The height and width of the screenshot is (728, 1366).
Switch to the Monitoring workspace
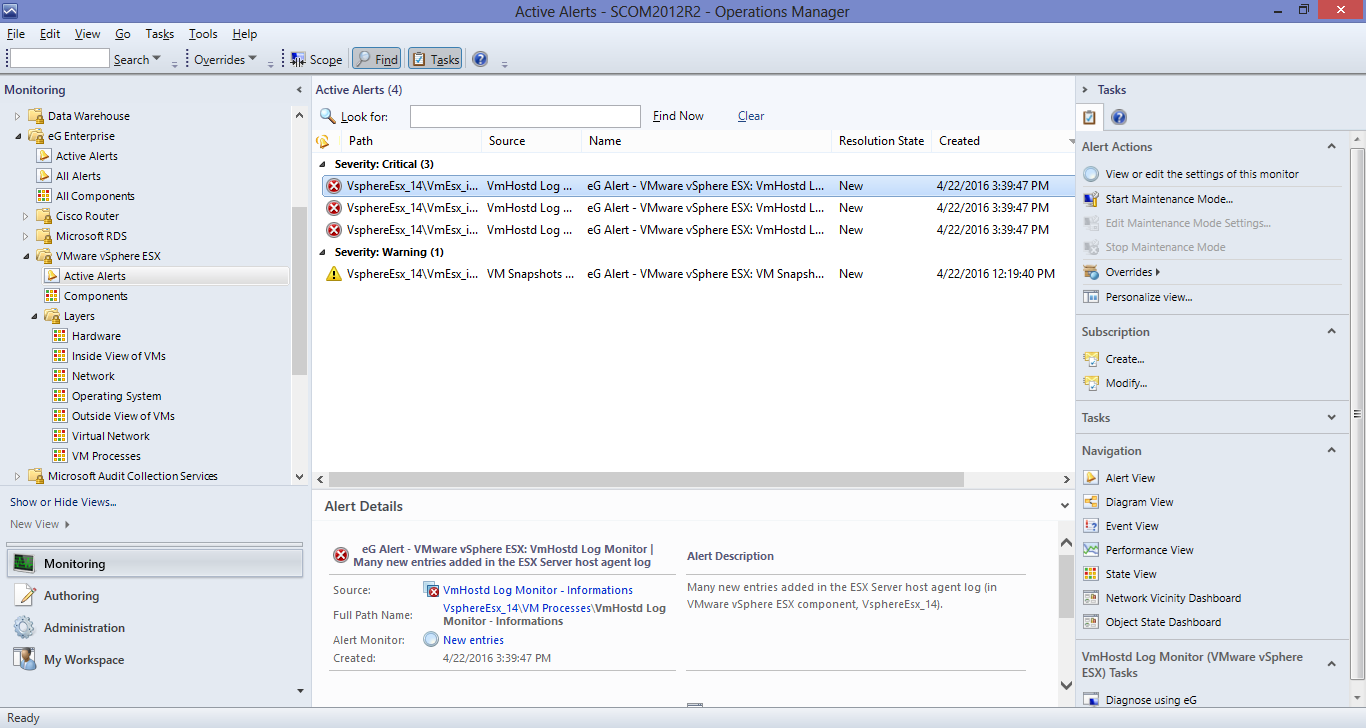155,564
